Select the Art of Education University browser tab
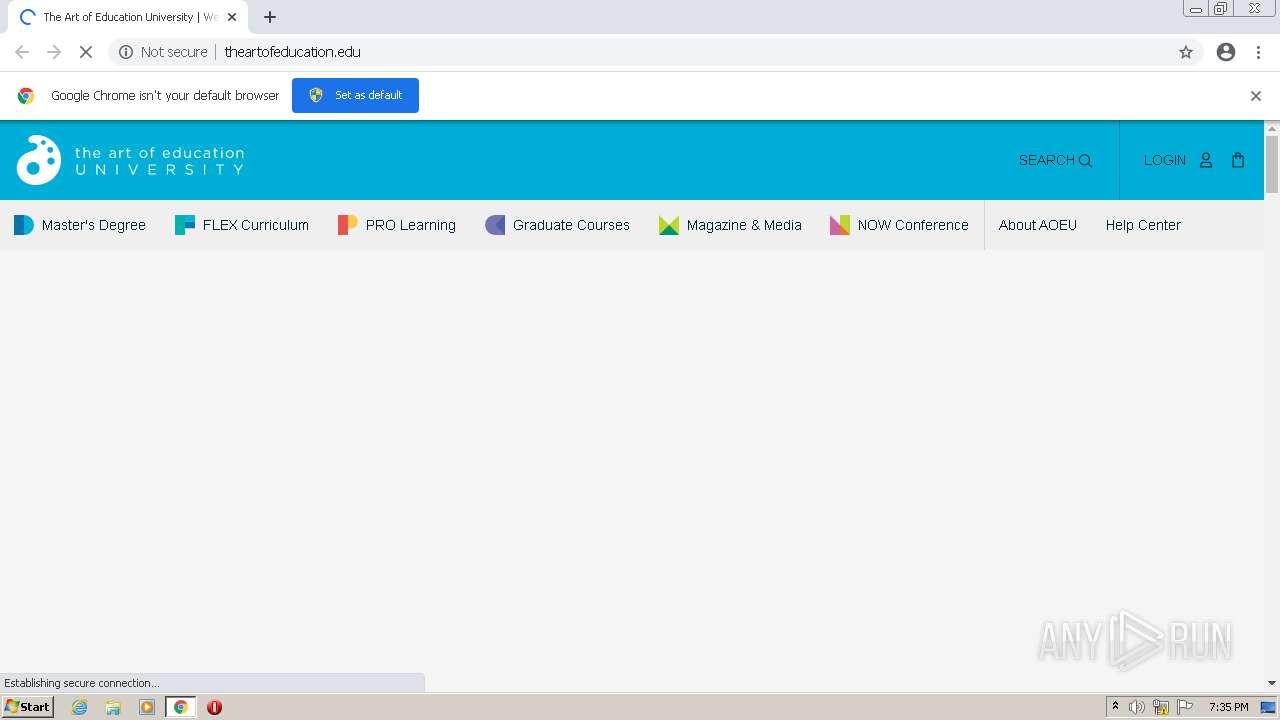The height and width of the screenshot is (720, 1280). (x=128, y=17)
